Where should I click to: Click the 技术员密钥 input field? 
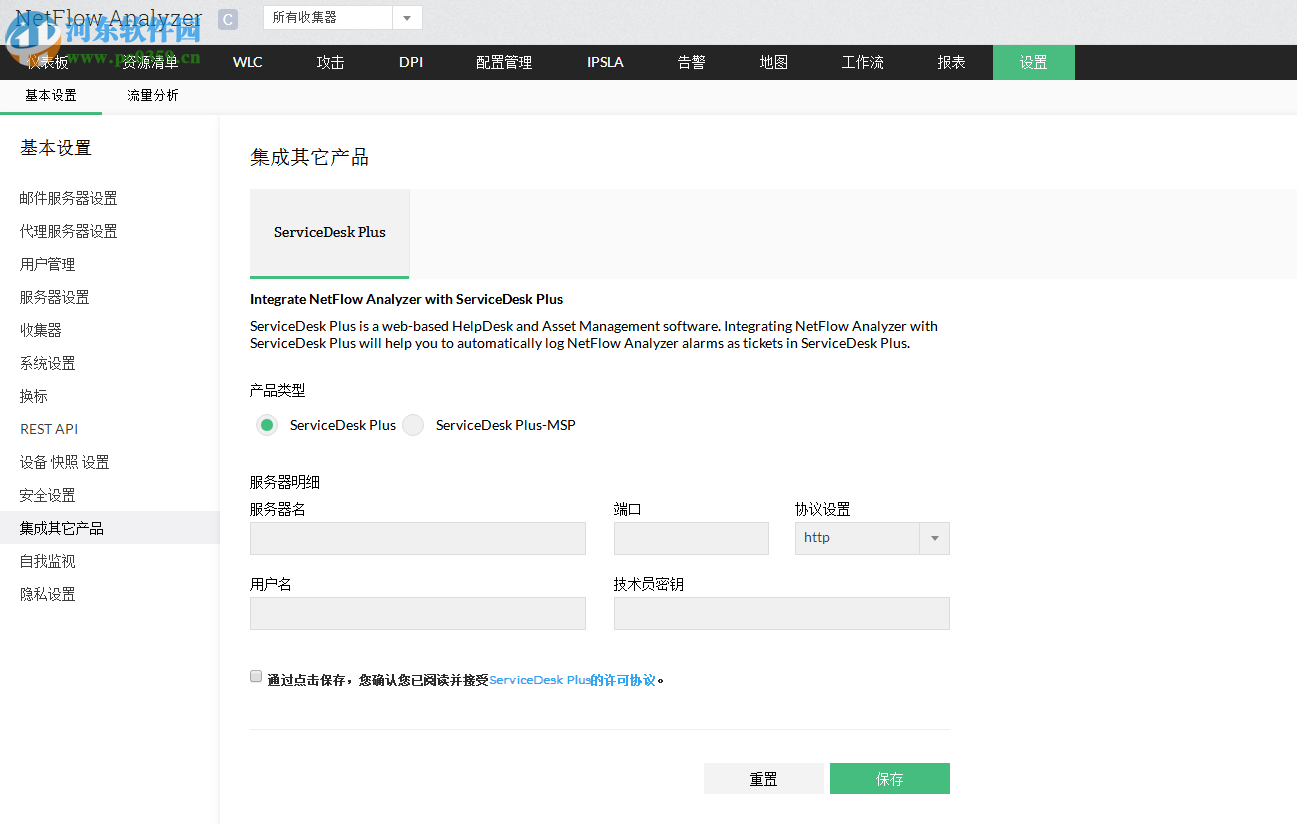point(781,612)
